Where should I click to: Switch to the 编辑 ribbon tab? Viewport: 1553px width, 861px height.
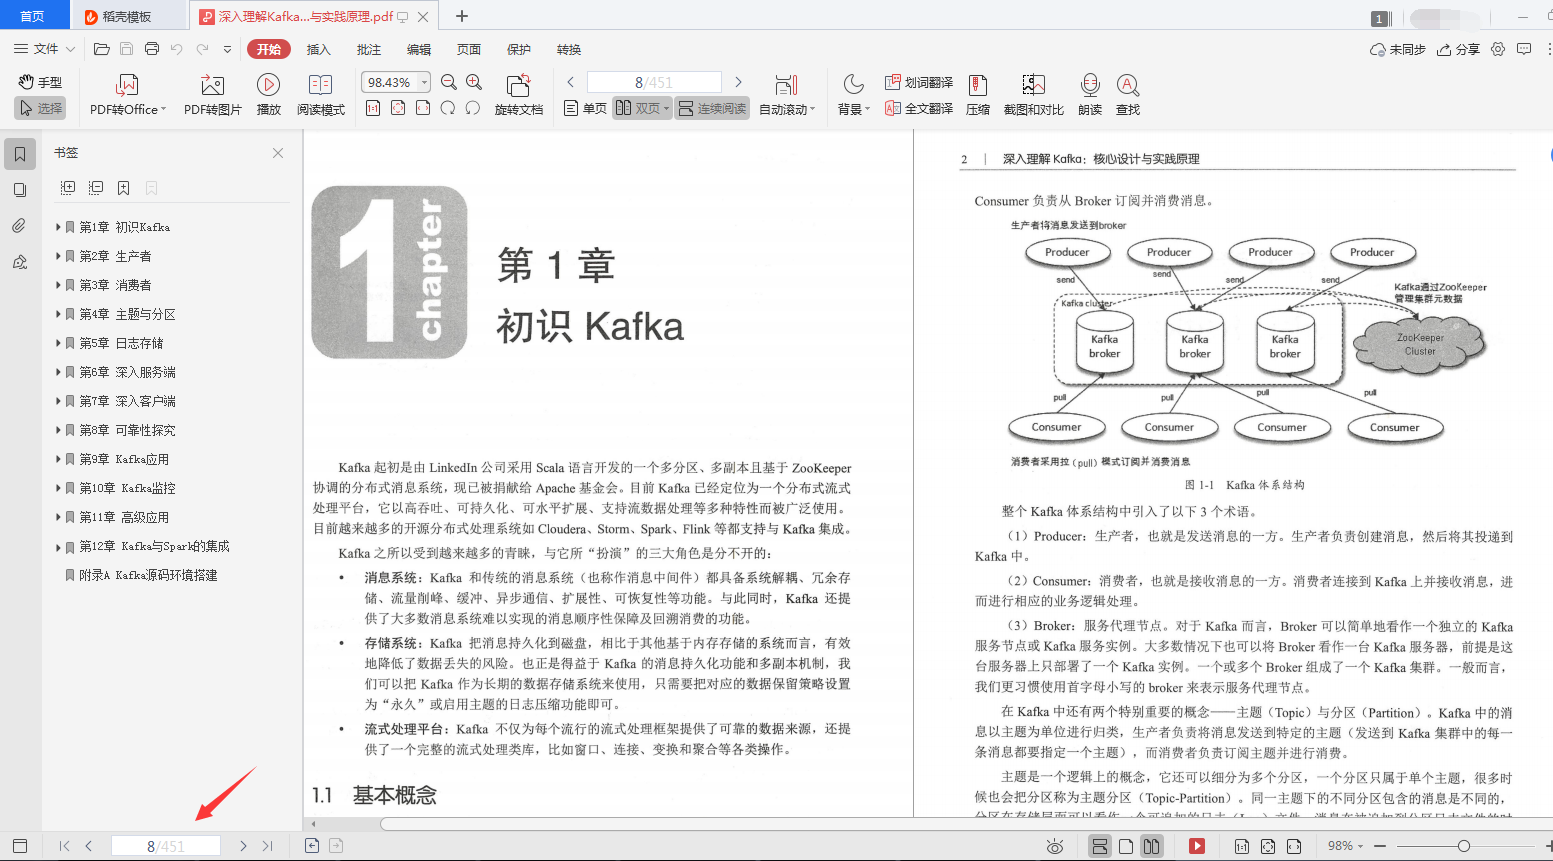(419, 49)
